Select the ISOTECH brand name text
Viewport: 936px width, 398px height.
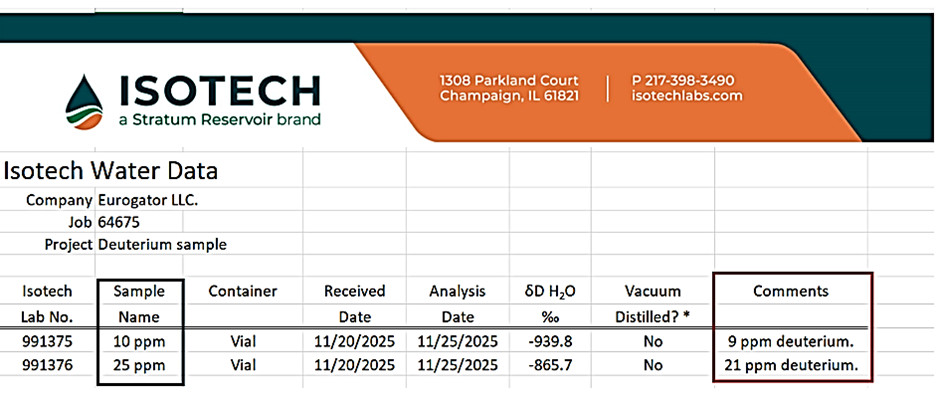220,92
